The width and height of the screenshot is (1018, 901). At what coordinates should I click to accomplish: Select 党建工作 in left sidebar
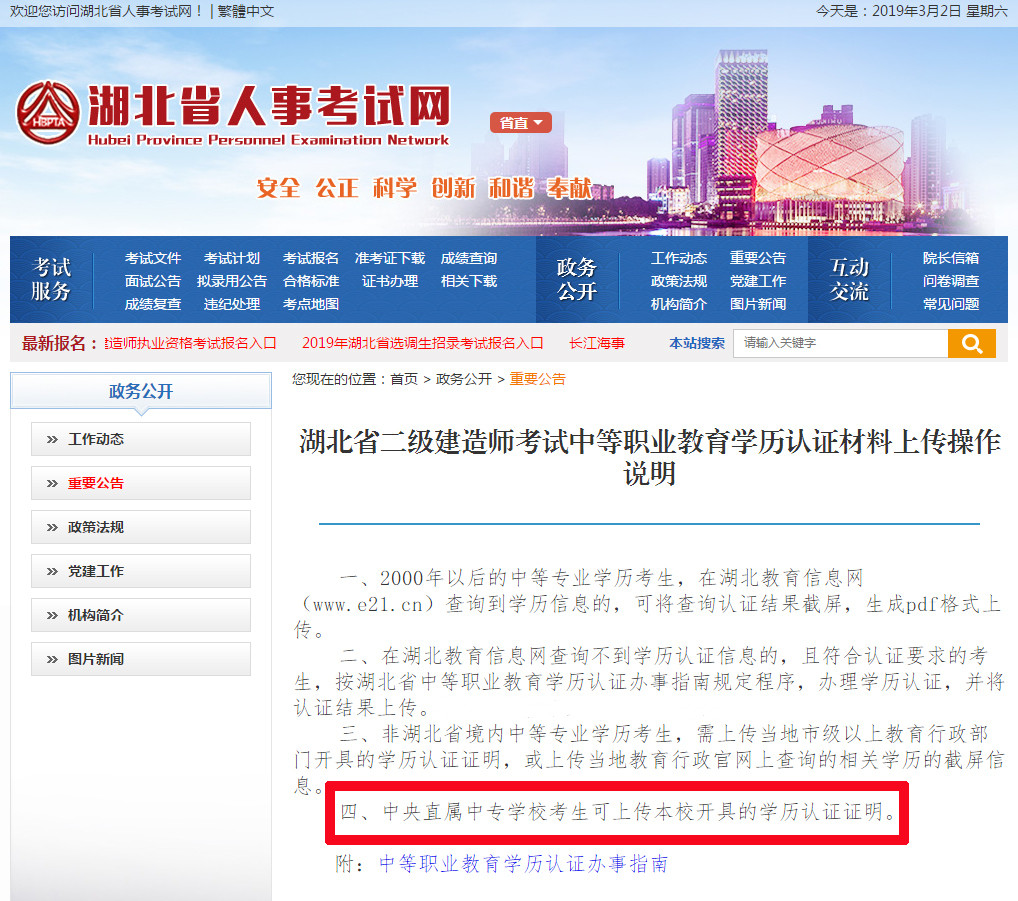tap(141, 571)
